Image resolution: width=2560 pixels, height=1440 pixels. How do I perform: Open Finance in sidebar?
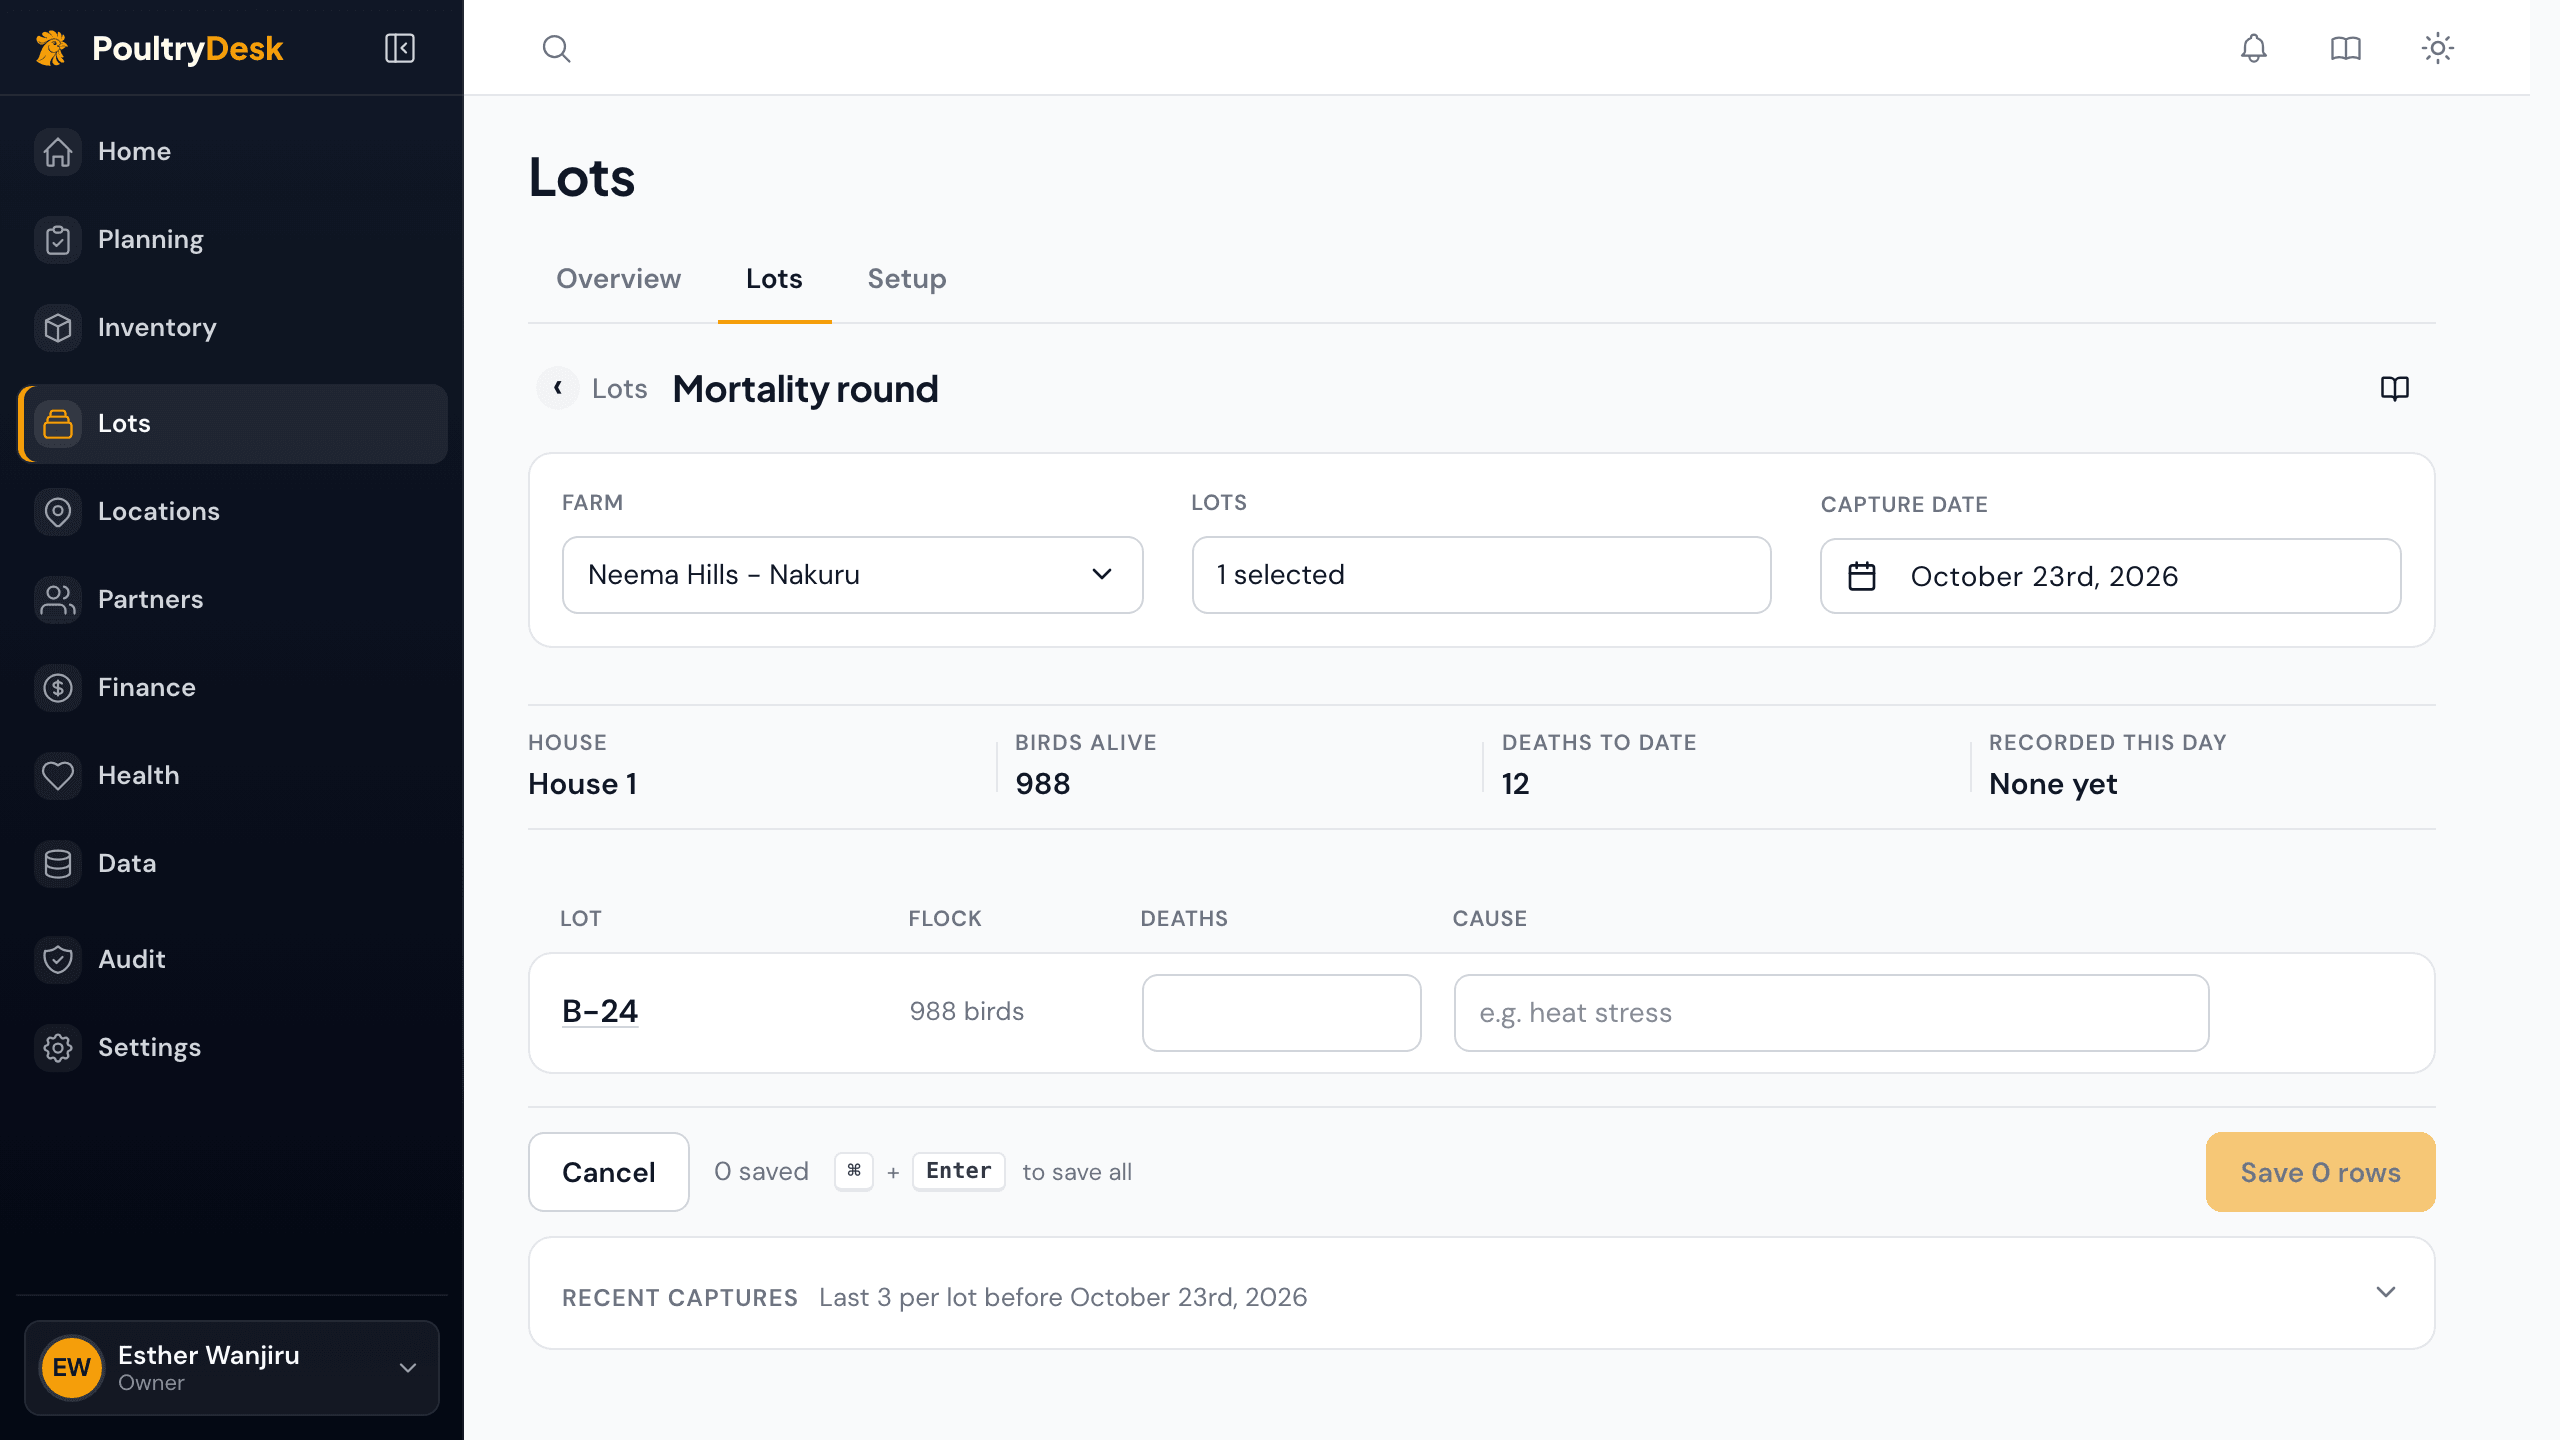point(232,688)
